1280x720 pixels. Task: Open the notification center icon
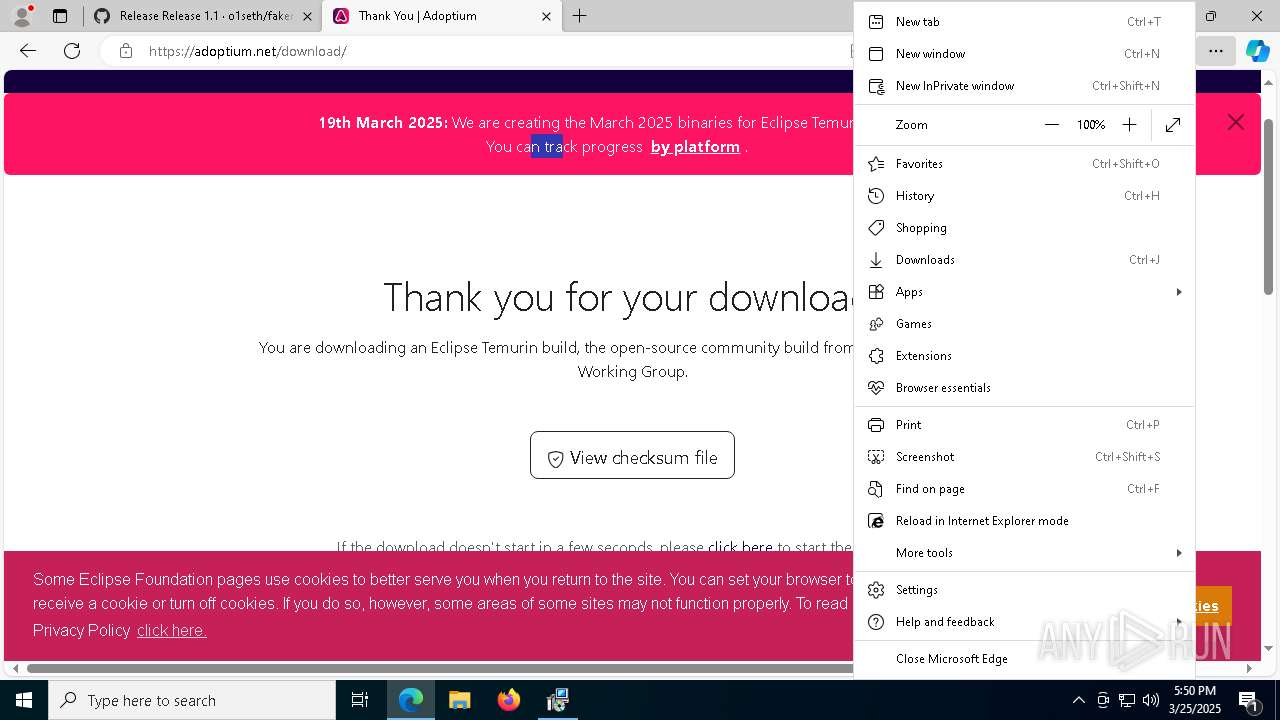click(1248, 700)
